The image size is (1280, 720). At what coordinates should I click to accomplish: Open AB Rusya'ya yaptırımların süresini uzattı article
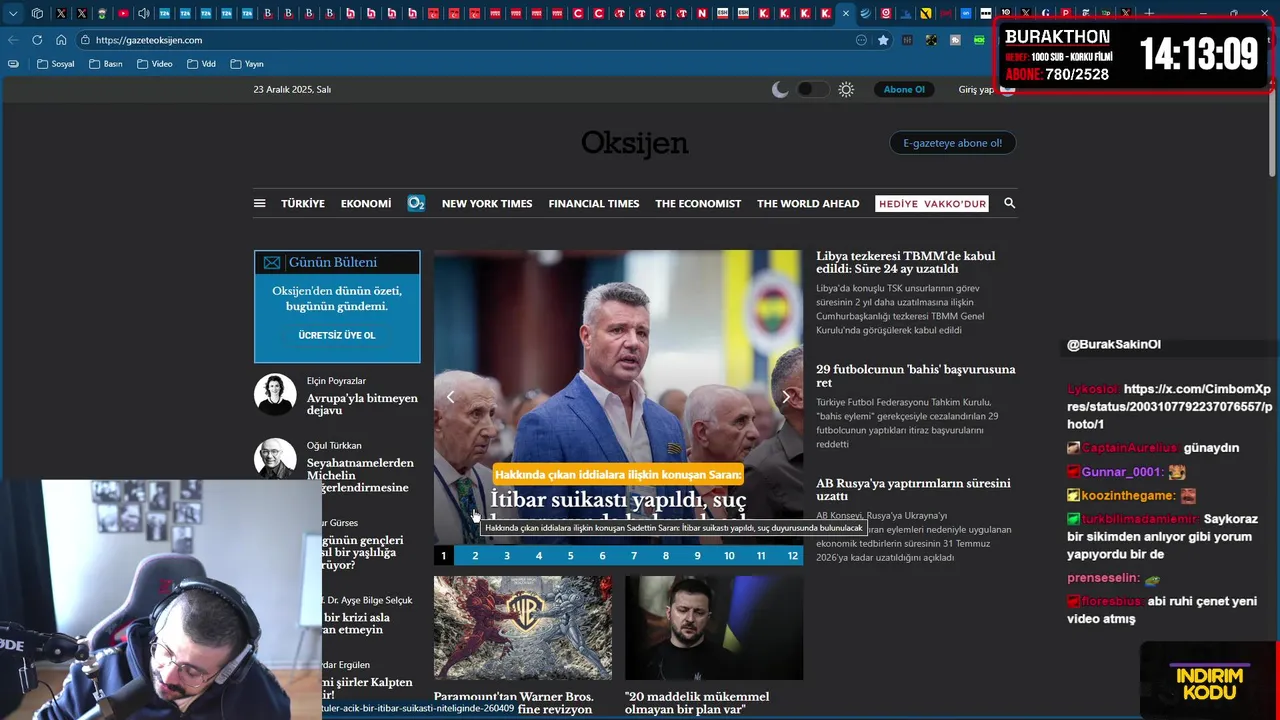(x=913, y=489)
